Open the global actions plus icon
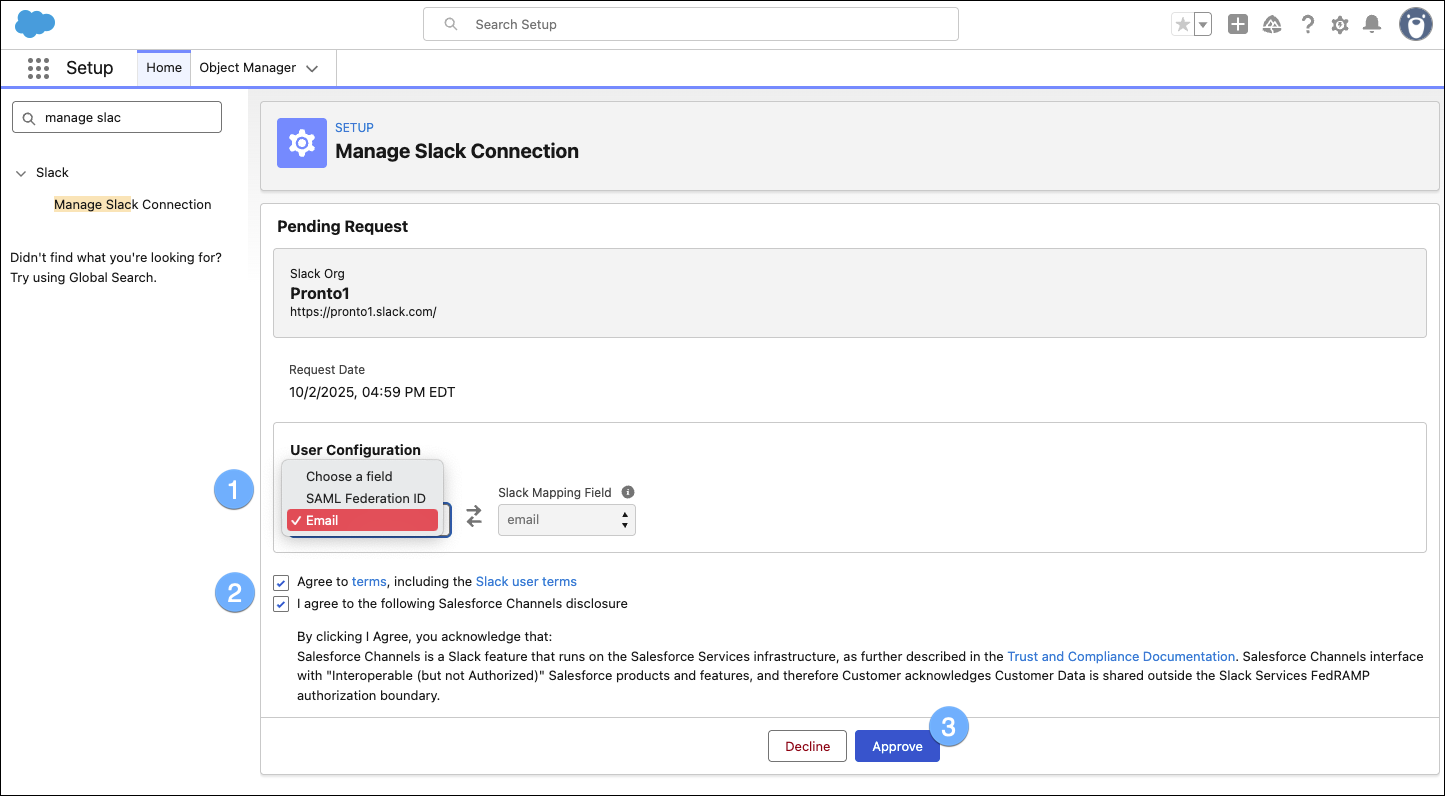 [x=1237, y=24]
